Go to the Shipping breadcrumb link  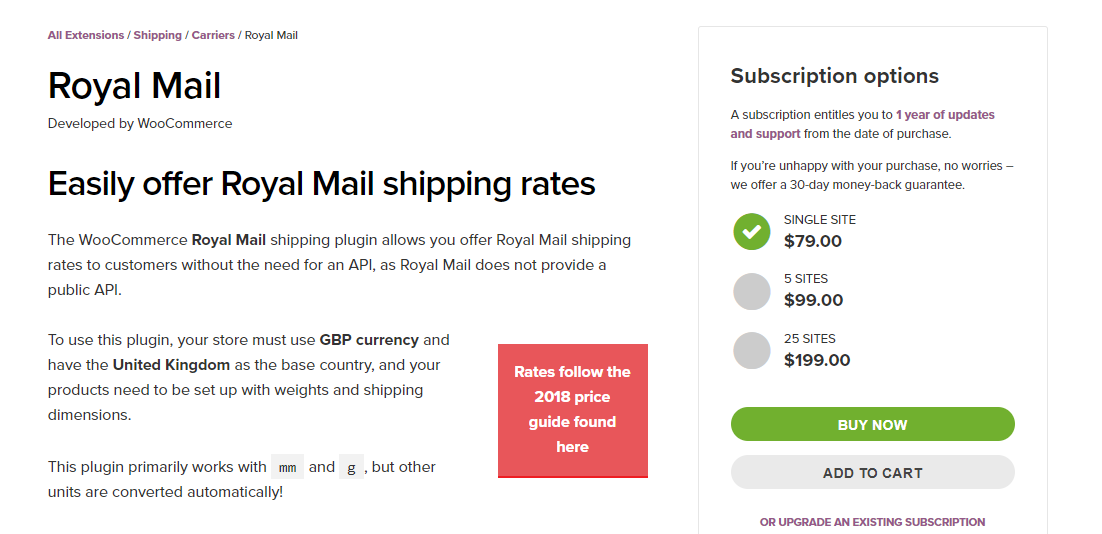point(158,35)
